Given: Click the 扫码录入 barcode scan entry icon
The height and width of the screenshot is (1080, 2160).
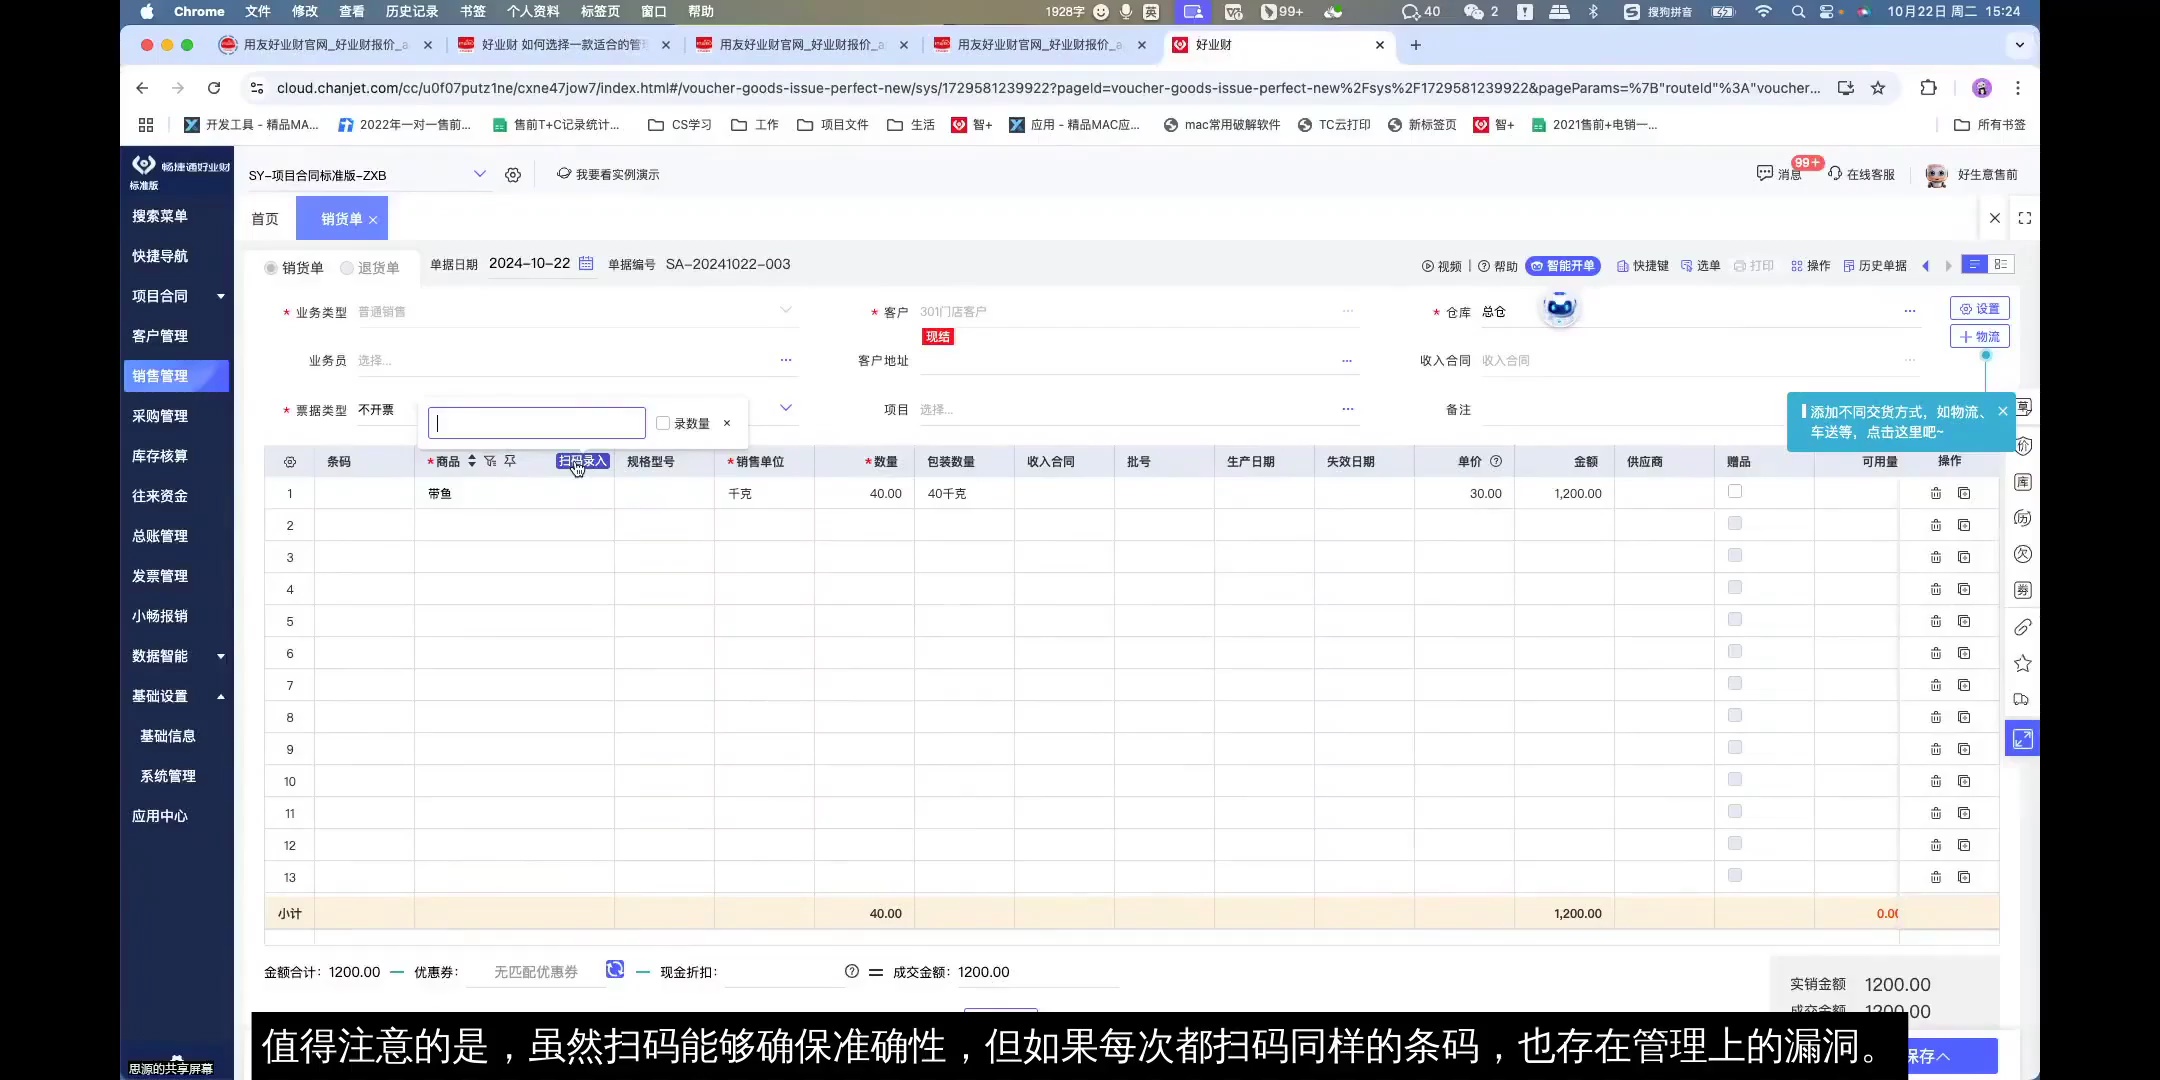Looking at the screenshot, I should point(583,461).
